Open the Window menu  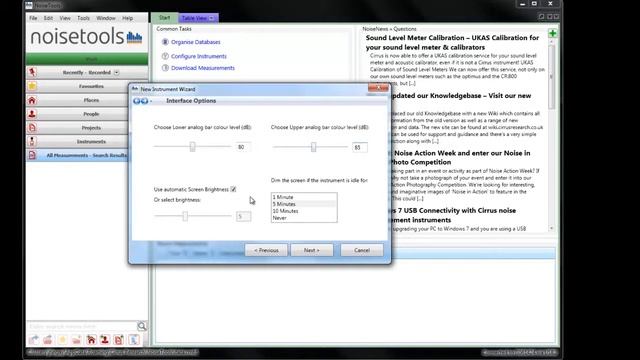(106, 18)
